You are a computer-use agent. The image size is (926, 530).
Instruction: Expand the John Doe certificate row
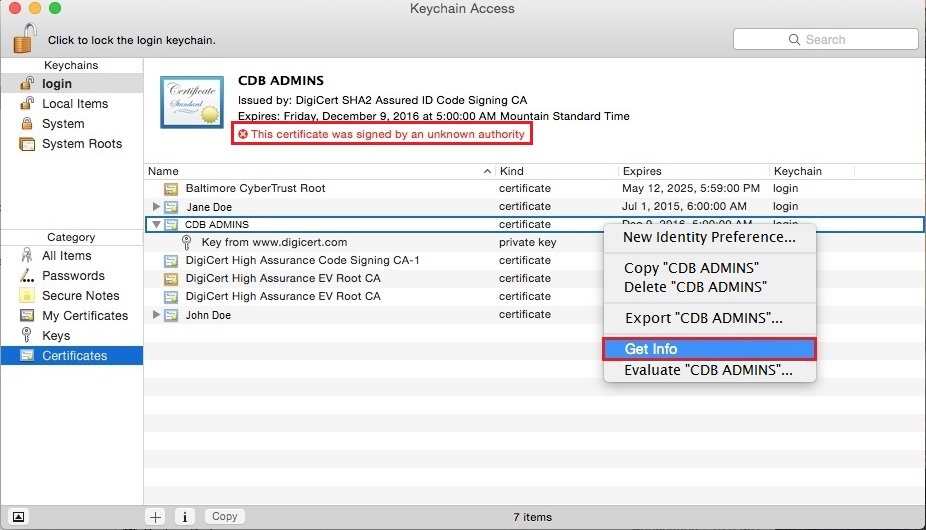click(156, 315)
